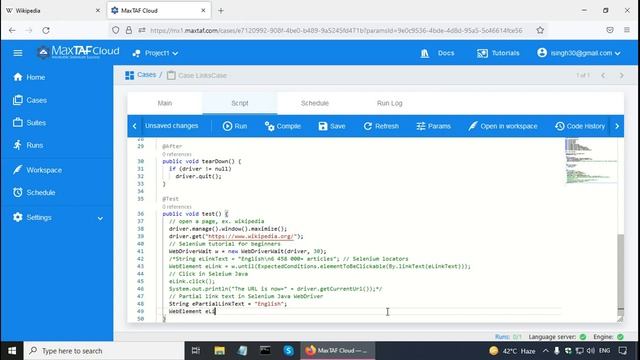
Task: View the Code History
Action: [580, 126]
